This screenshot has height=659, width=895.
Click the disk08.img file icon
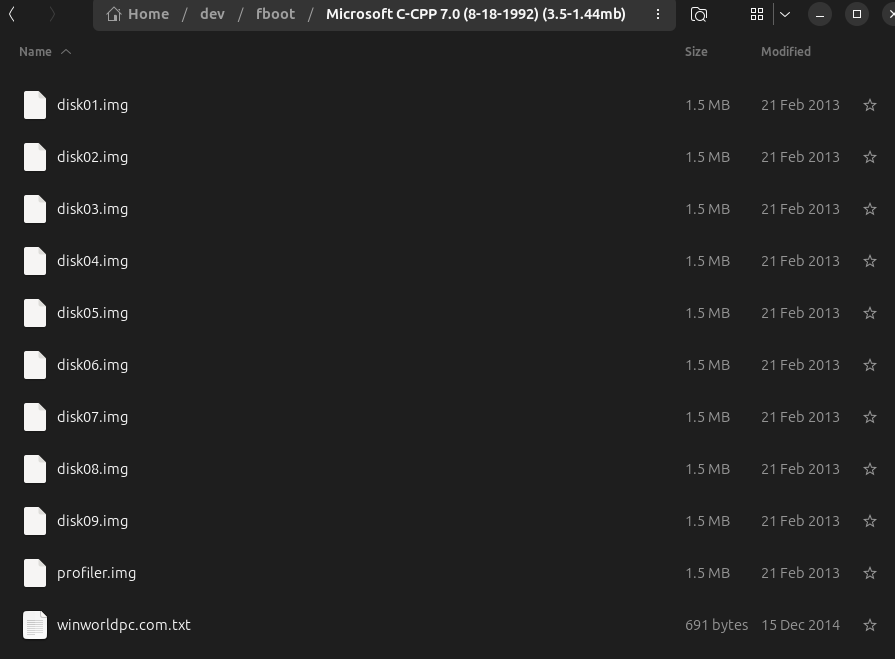click(x=35, y=469)
